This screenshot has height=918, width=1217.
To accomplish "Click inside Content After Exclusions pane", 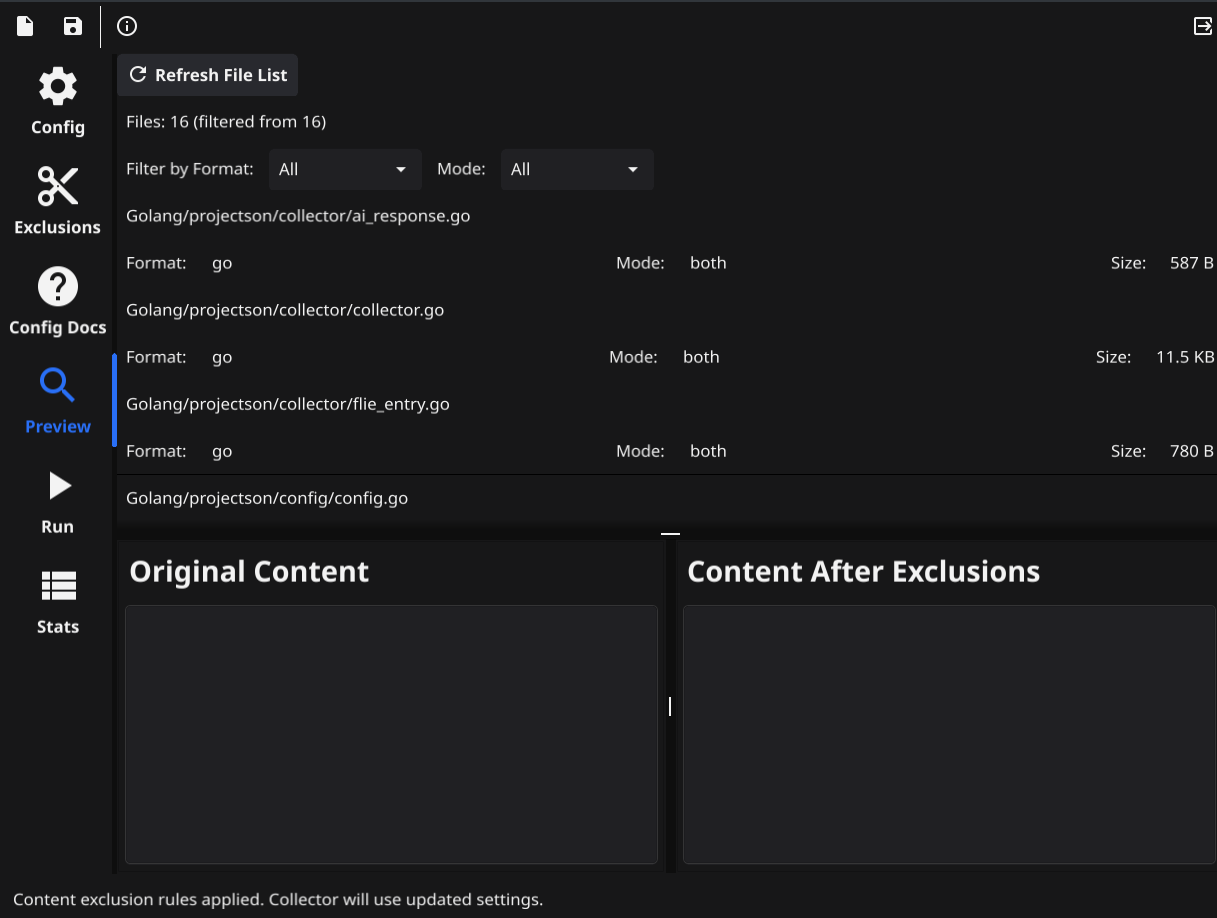I will 948,734.
